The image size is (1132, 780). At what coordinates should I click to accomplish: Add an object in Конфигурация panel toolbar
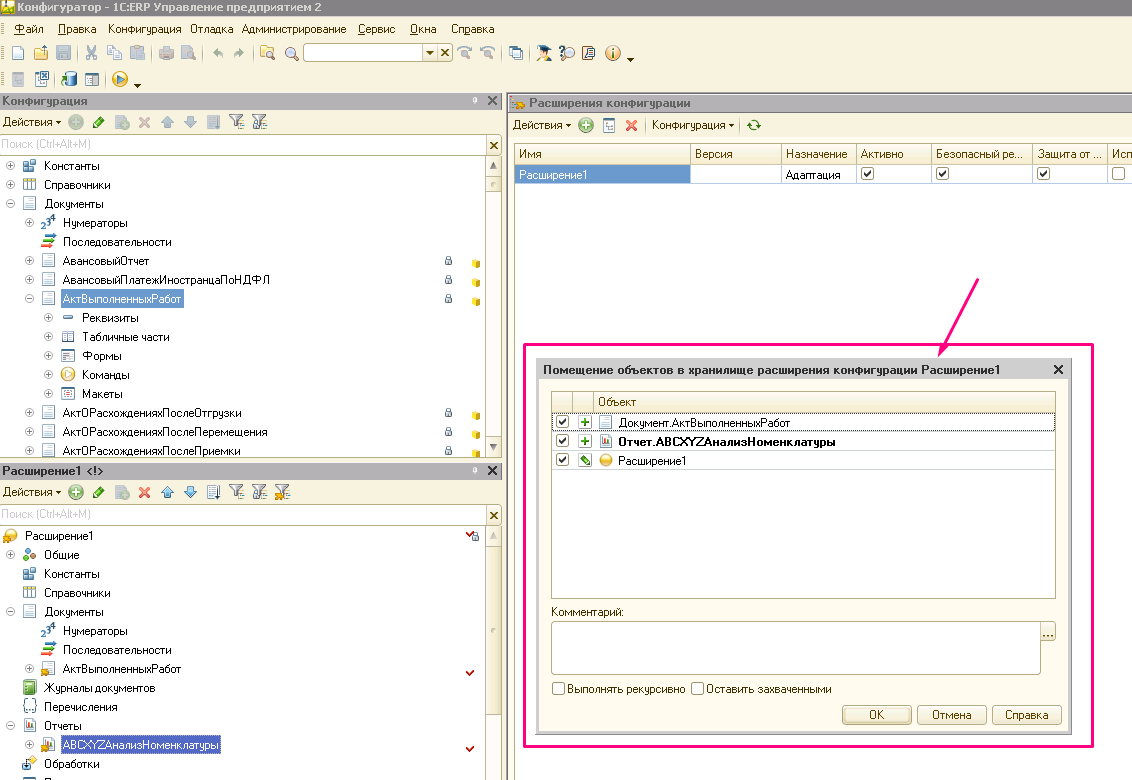(76, 122)
